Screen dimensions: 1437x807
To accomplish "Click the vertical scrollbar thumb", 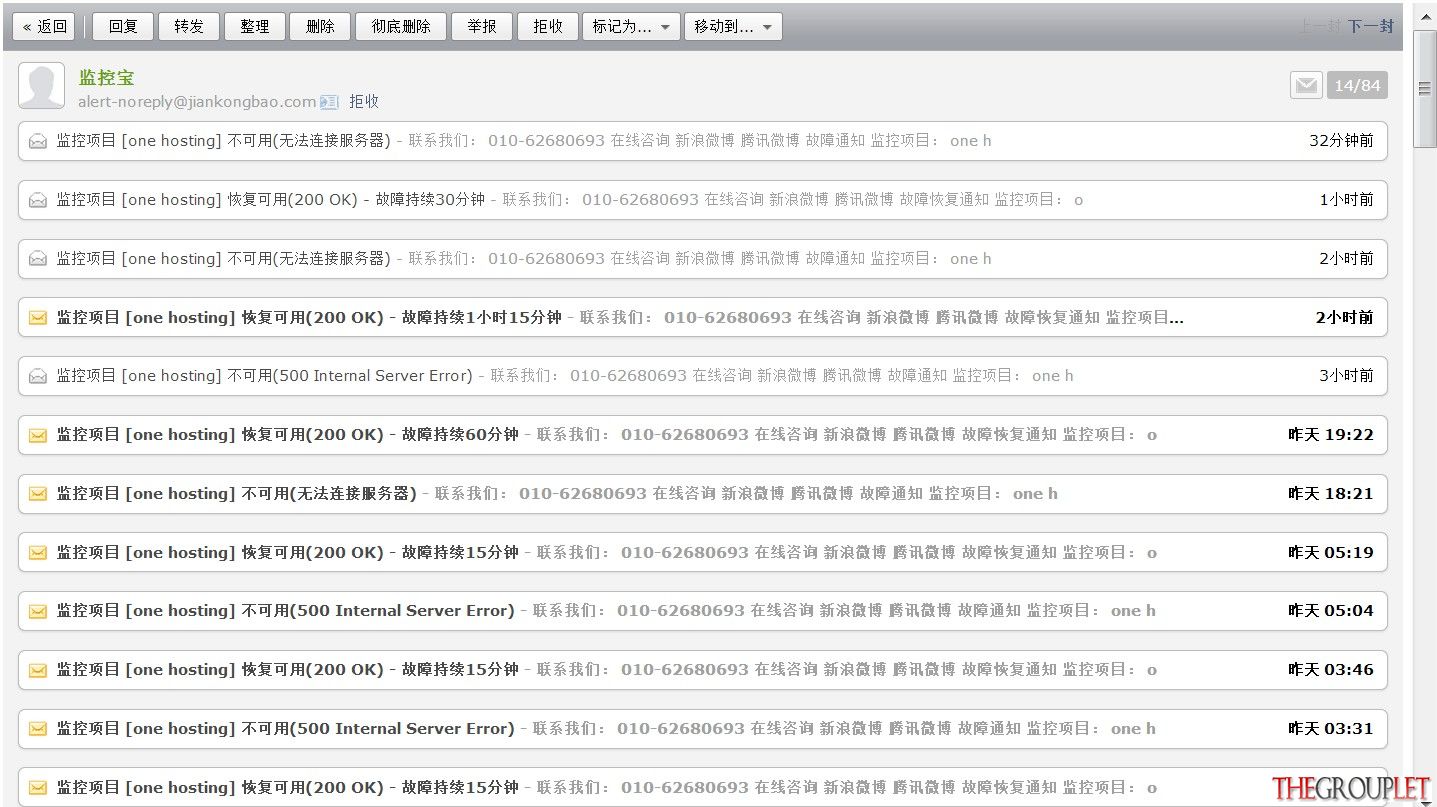I will [1425, 89].
